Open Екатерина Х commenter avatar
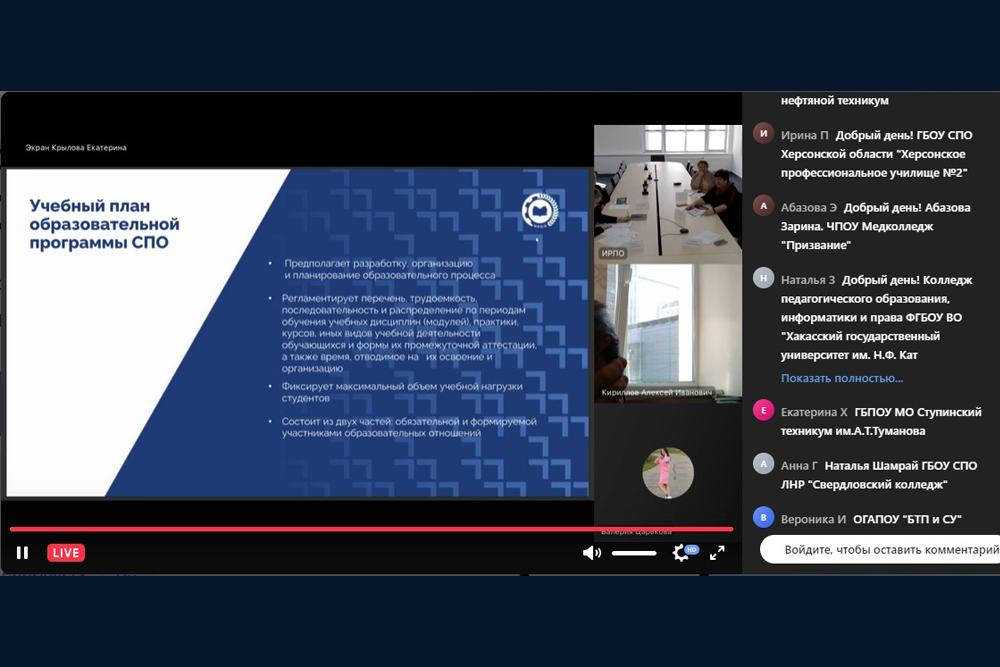1000x667 pixels. coord(763,410)
